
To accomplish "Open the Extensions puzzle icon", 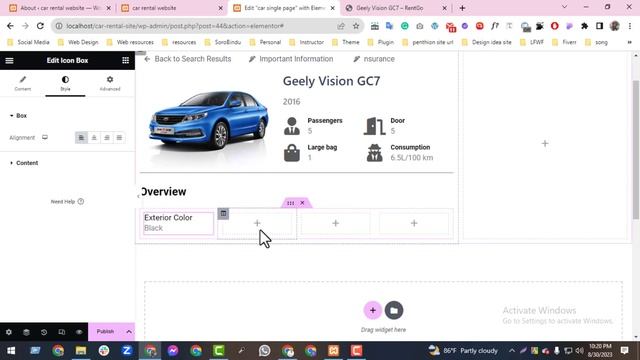I will coord(584,26).
